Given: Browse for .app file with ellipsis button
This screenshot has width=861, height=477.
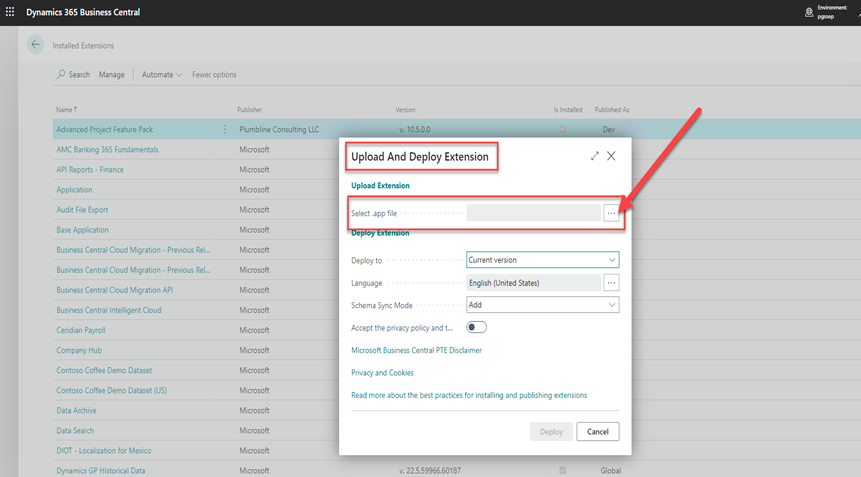Looking at the screenshot, I should (x=611, y=213).
